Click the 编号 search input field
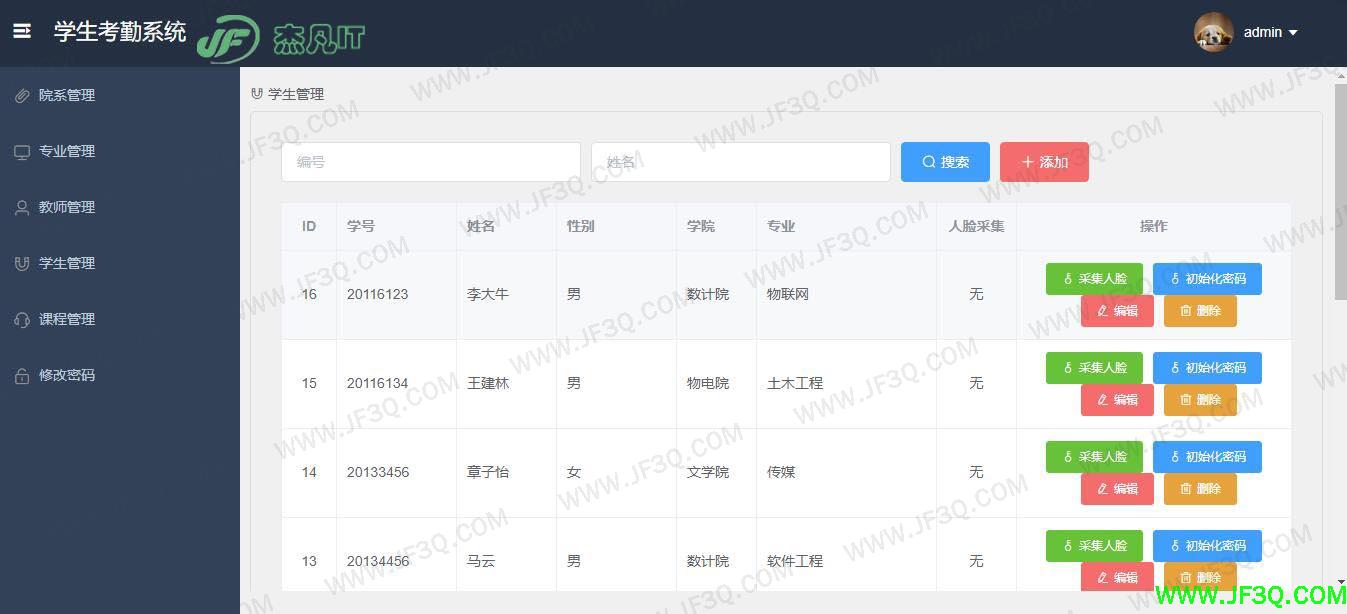The width and height of the screenshot is (1347, 614). pos(430,161)
